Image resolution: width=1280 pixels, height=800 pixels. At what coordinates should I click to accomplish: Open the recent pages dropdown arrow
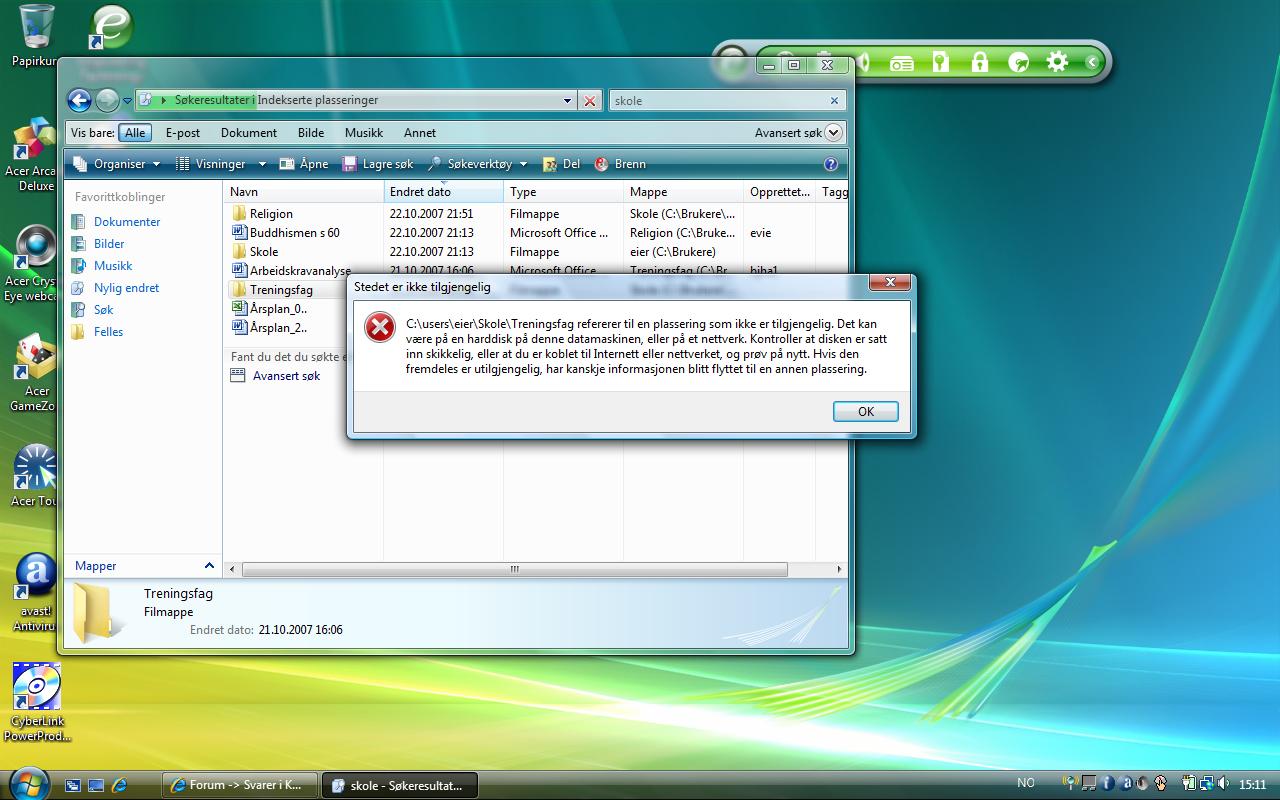[127, 101]
